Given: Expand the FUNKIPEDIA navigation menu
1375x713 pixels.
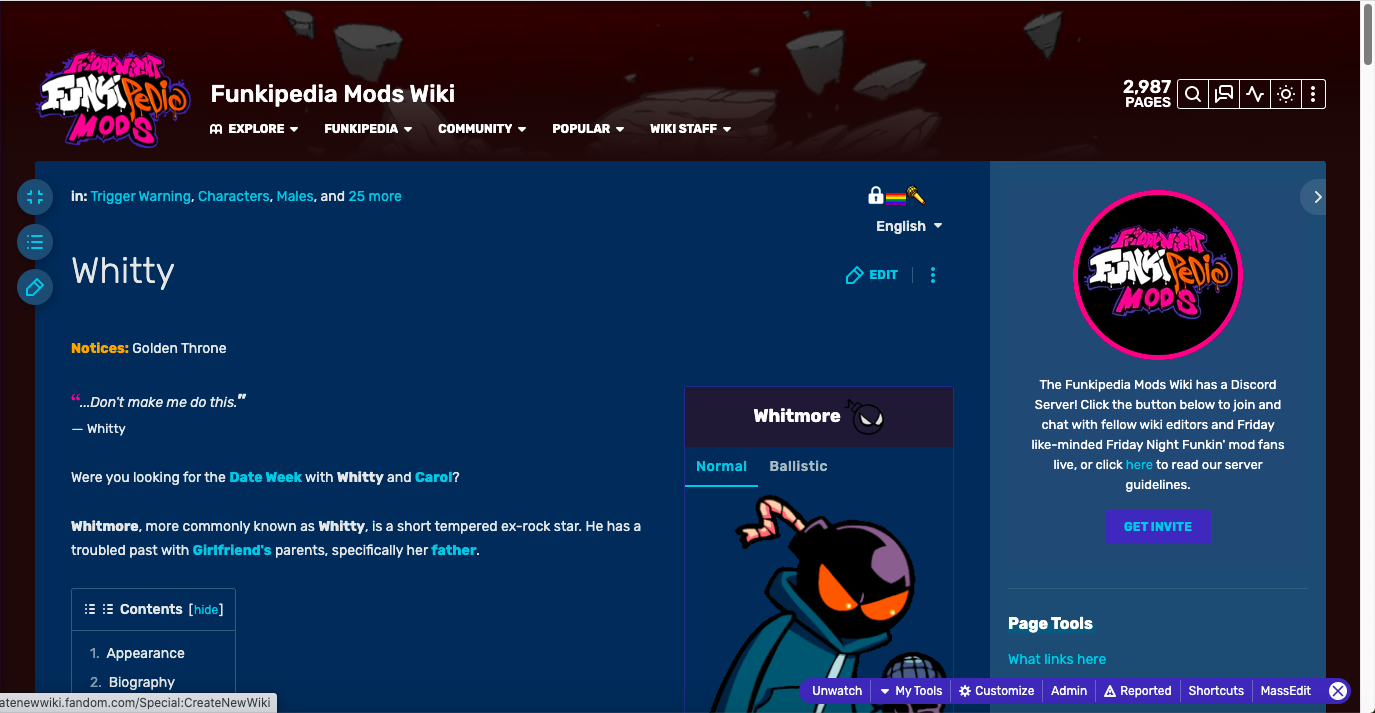Looking at the screenshot, I should [368, 129].
